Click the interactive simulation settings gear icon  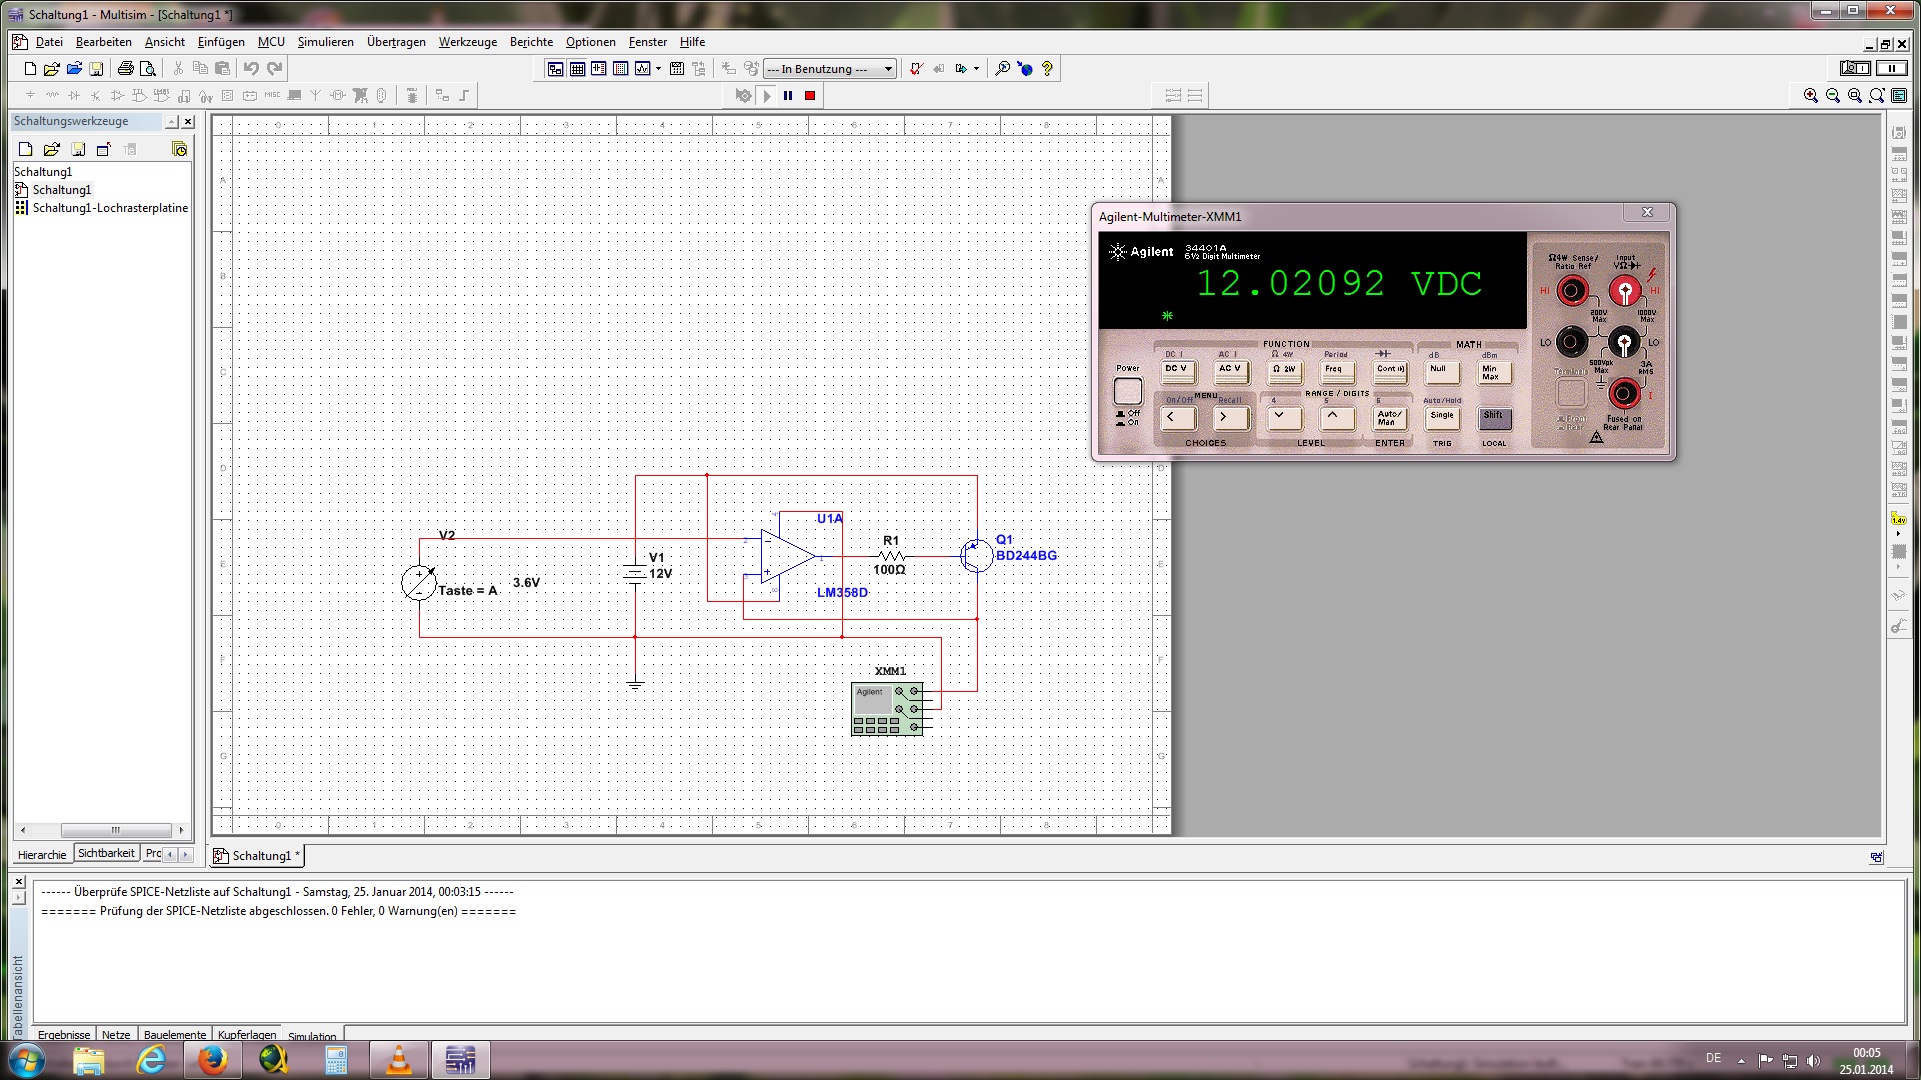pos(743,96)
